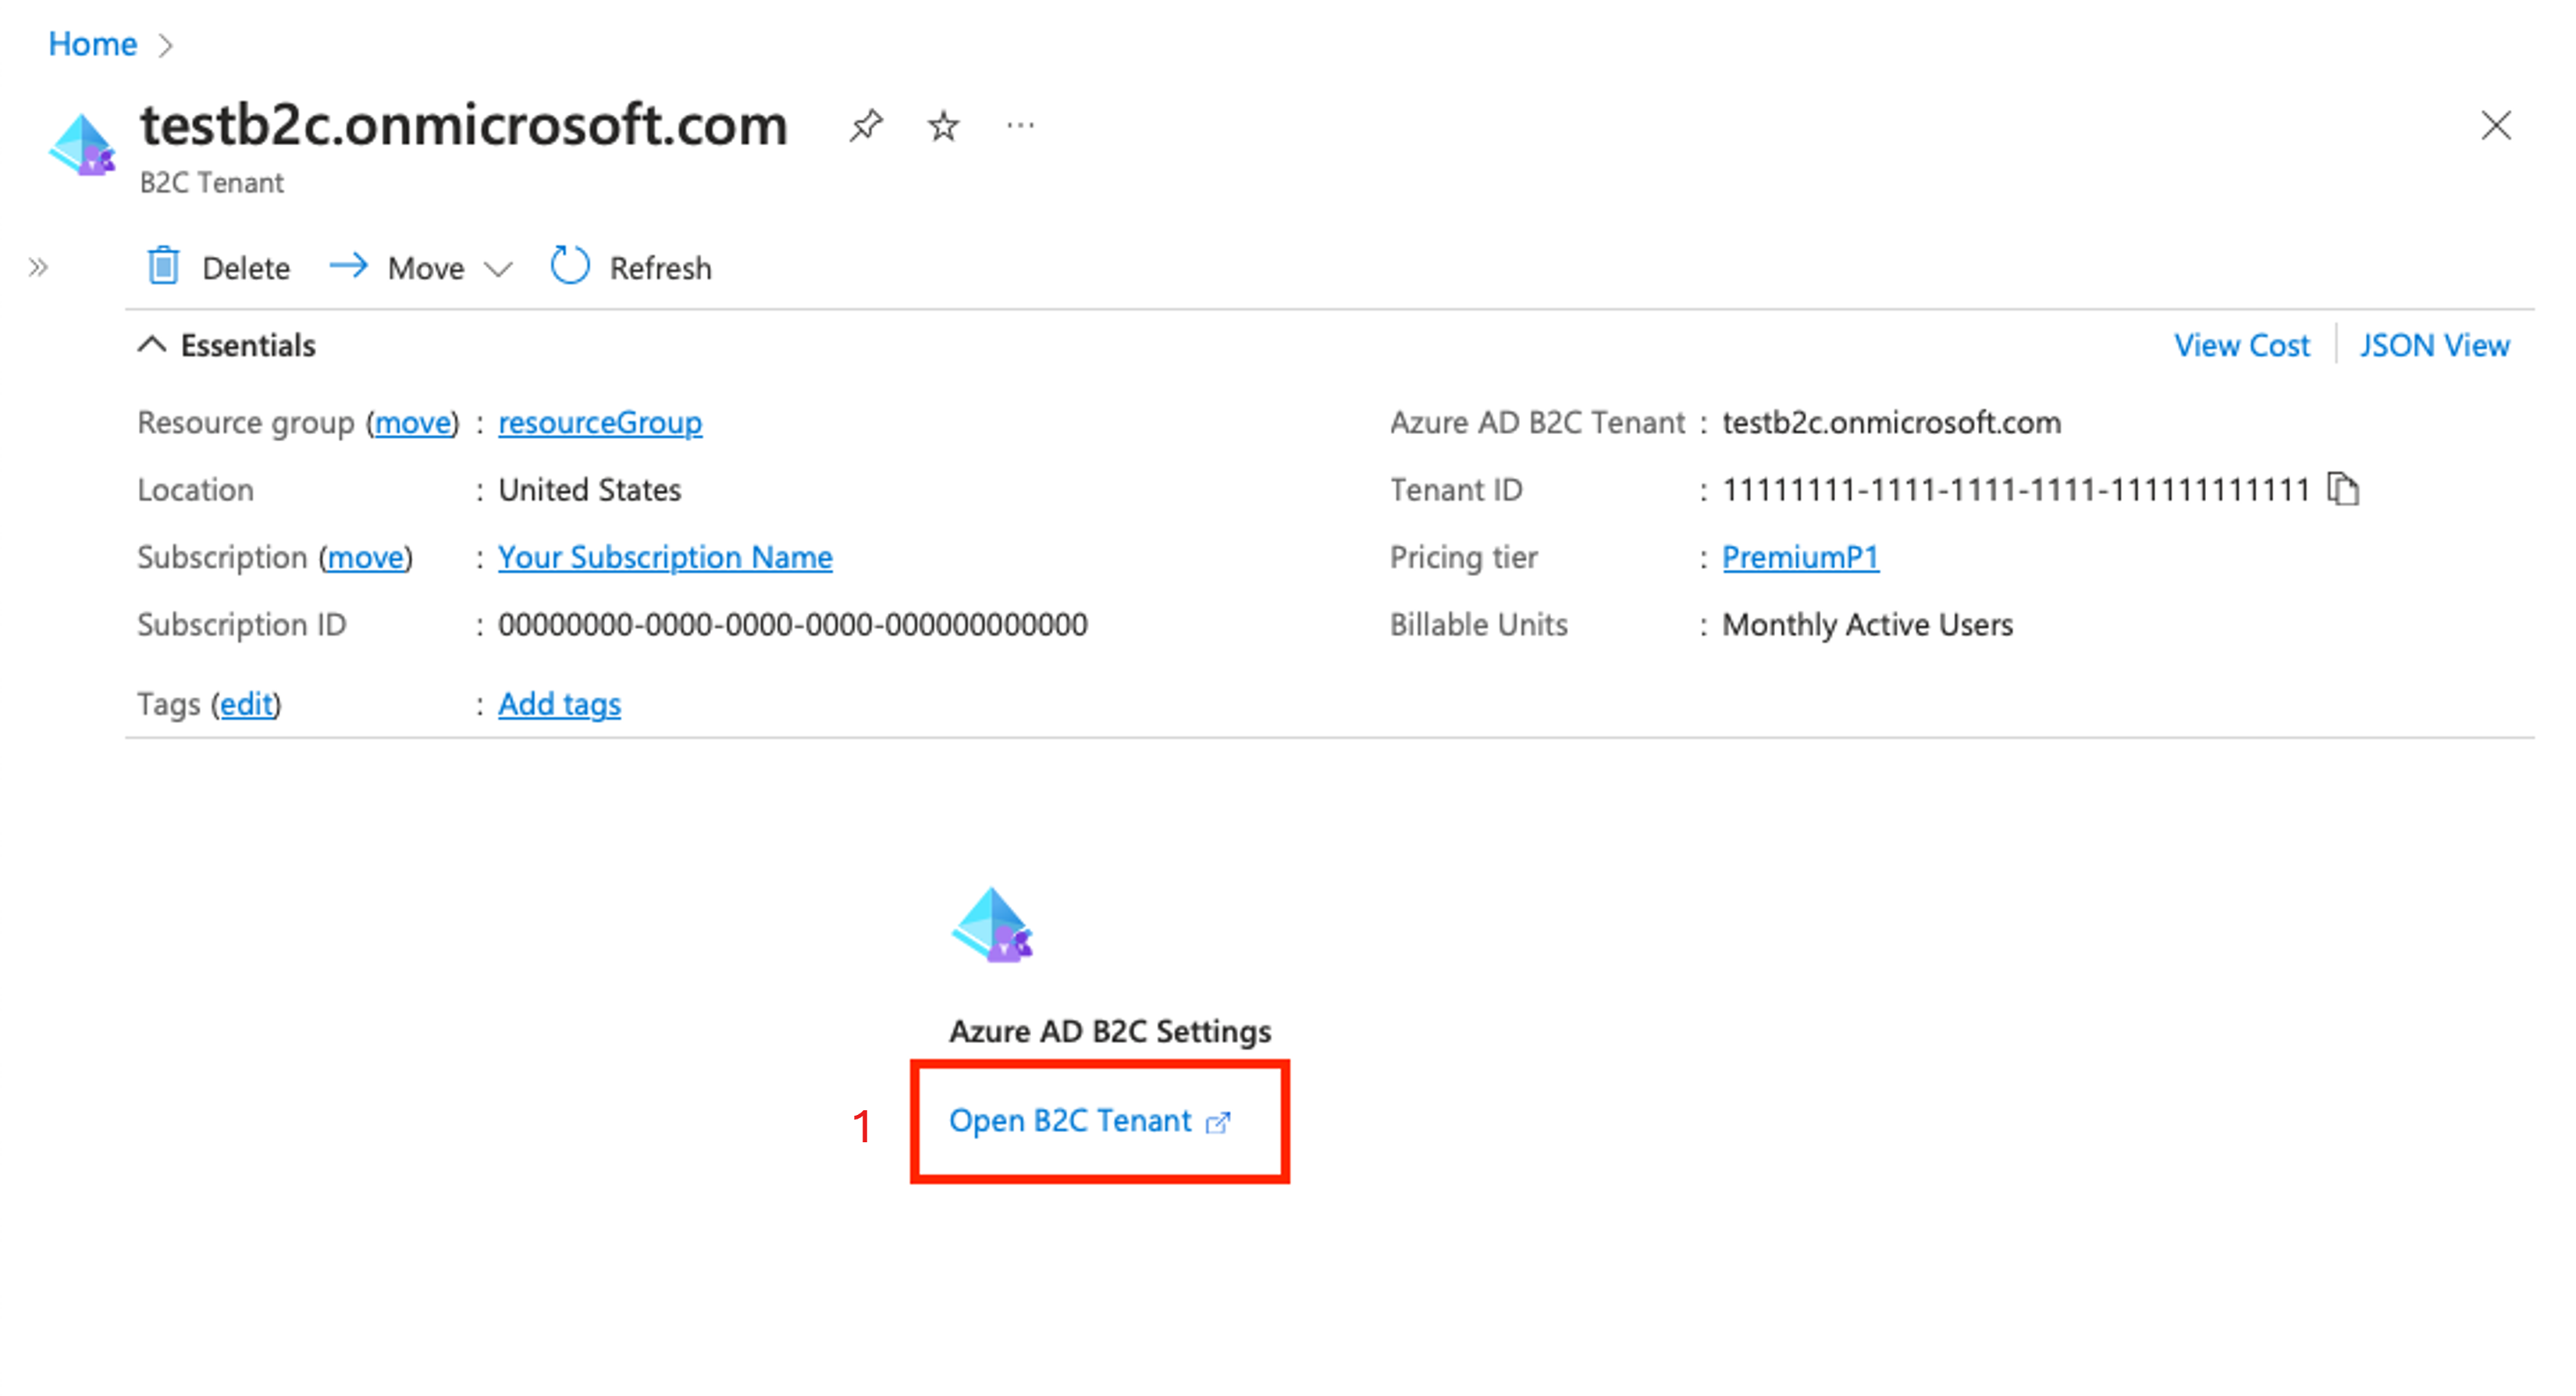Click the PremiumP1 pricing tier link

(1800, 557)
